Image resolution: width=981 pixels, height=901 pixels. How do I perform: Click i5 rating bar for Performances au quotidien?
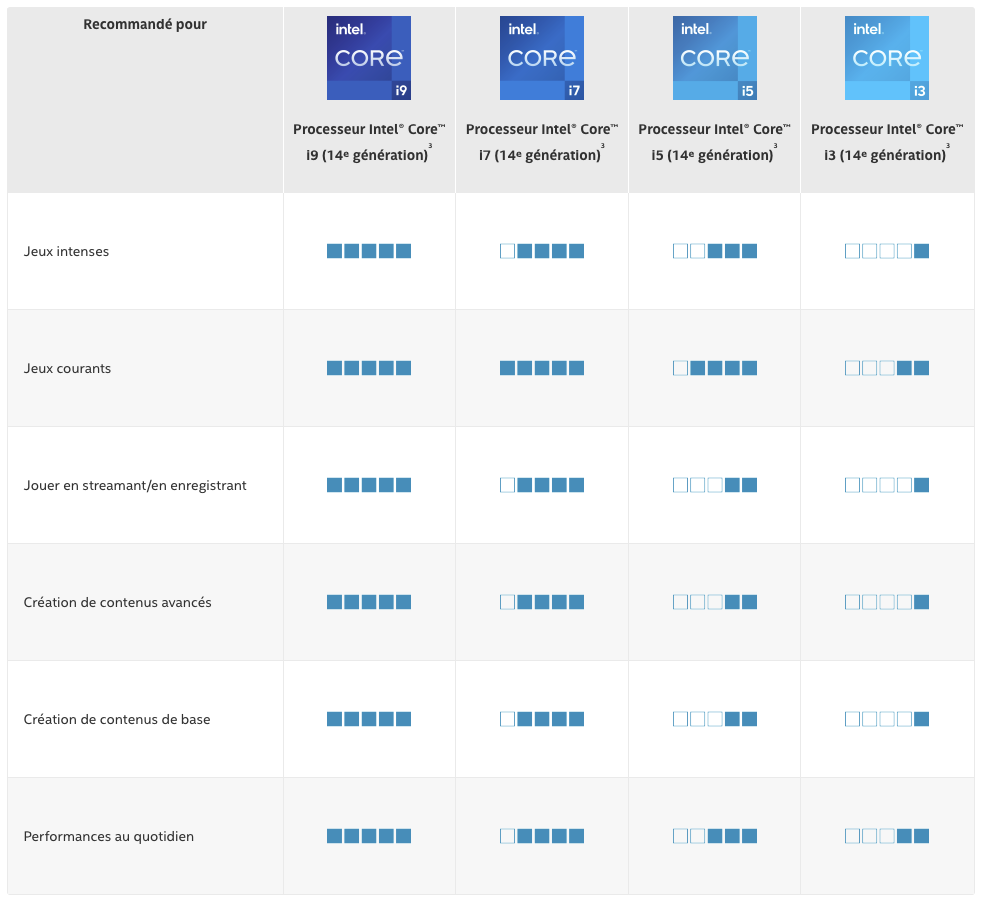714,836
